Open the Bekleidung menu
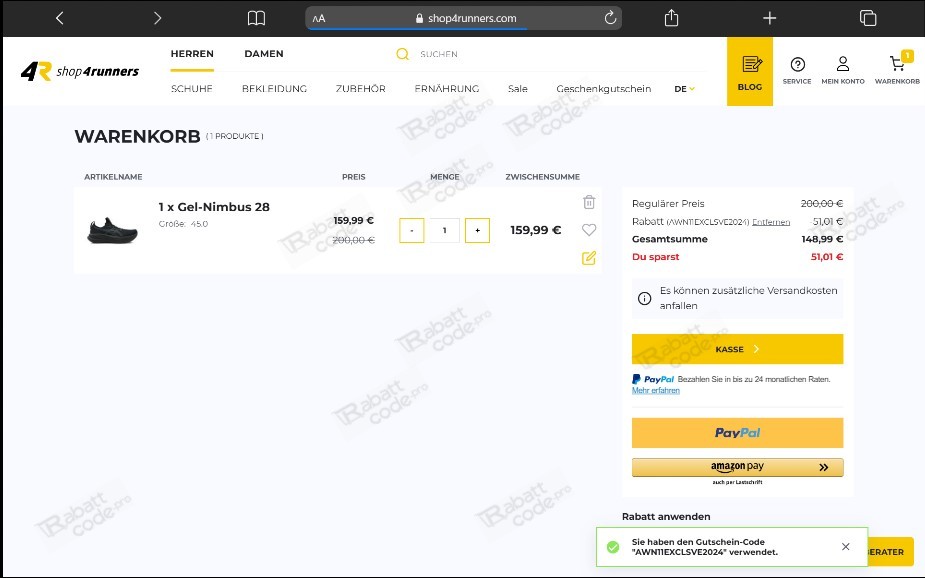This screenshot has width=925, height=578. point(274,89)
